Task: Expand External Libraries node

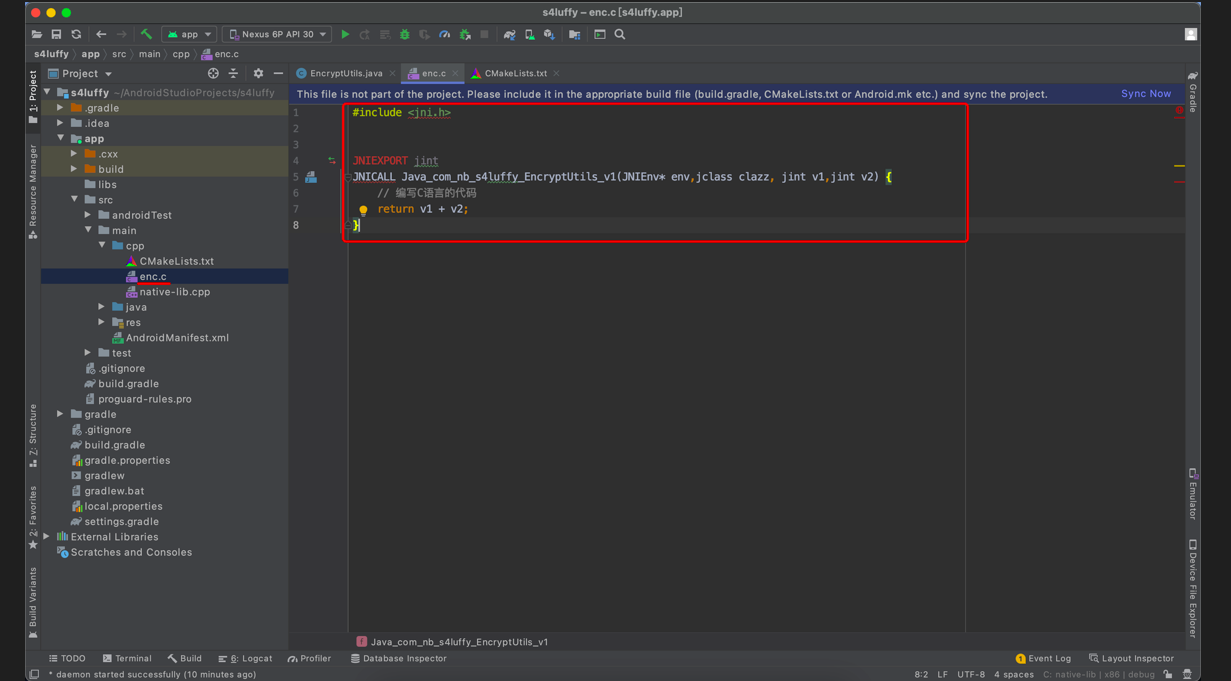Action: (46, 537)
